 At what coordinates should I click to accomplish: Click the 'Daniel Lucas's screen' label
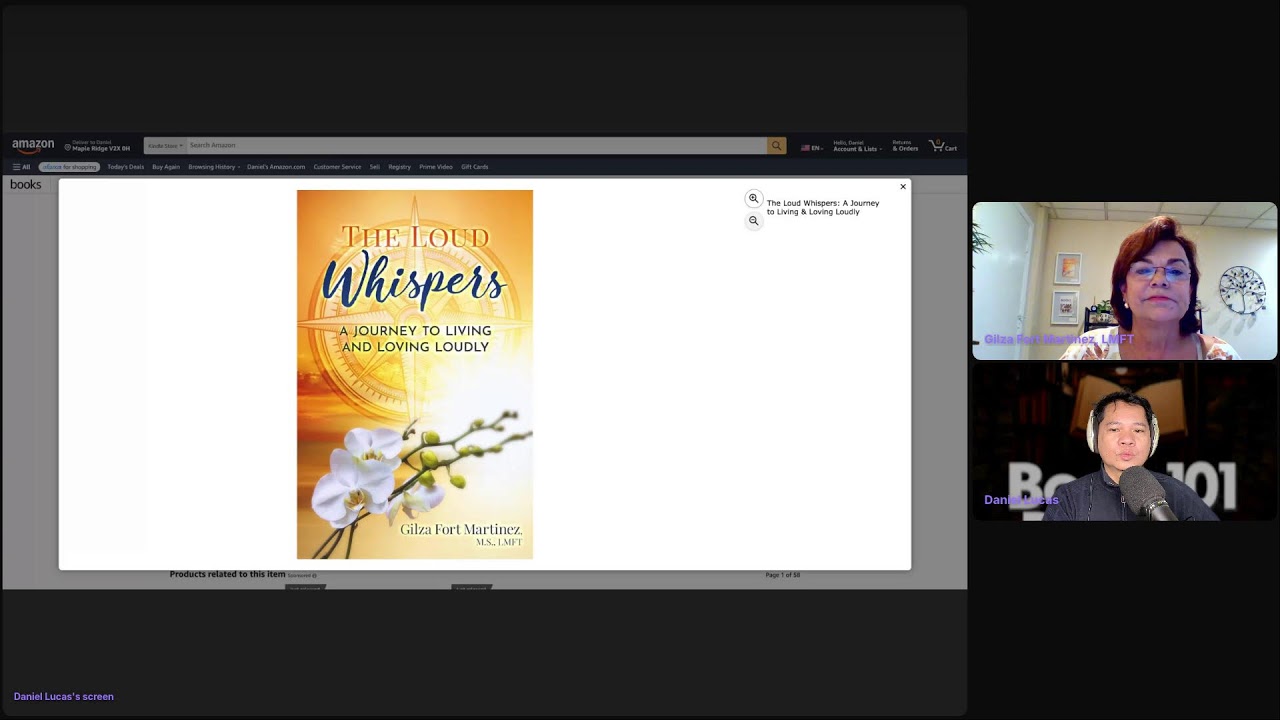pyautogui.click(x=64, y=696)
